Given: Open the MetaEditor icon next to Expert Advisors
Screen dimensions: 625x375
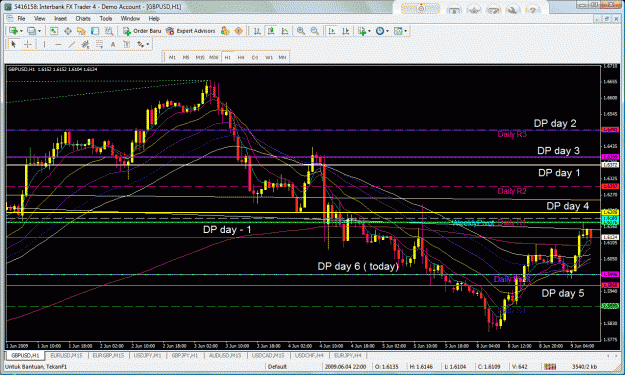Looking at the screenshot, I should tap(225, 31).
